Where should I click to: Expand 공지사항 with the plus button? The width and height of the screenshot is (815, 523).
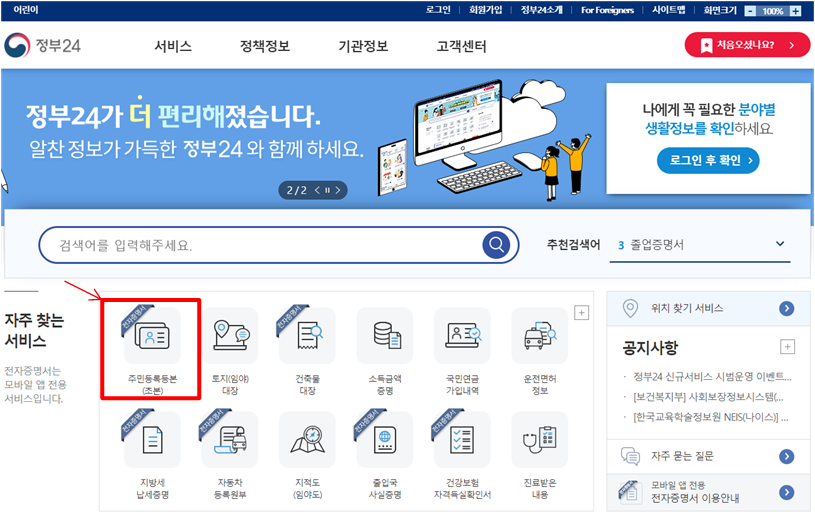787,347
